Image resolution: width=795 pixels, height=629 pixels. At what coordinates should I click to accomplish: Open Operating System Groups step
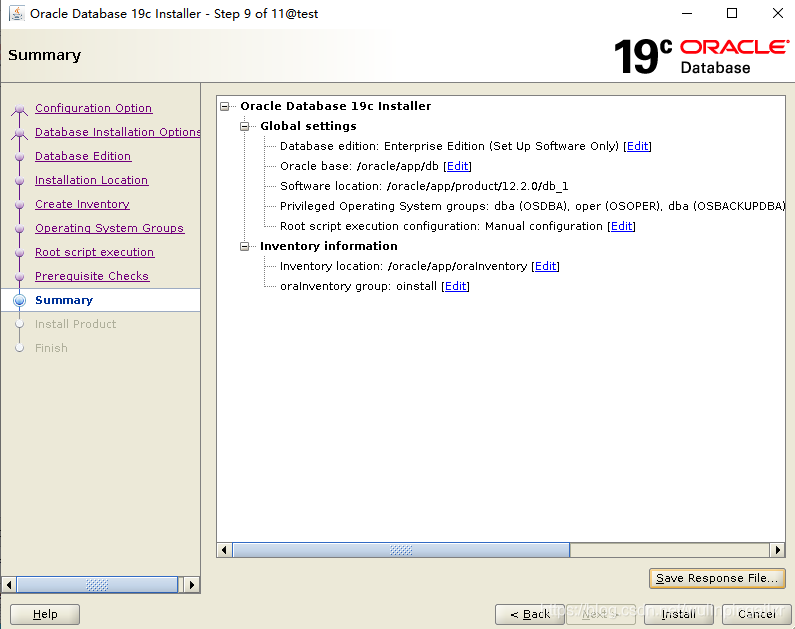point(110,228)
